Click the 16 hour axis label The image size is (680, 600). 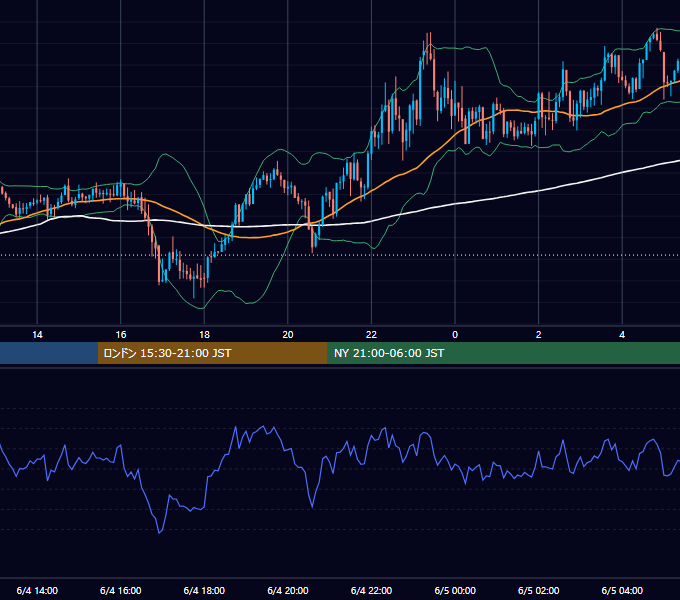click(121, 335)
